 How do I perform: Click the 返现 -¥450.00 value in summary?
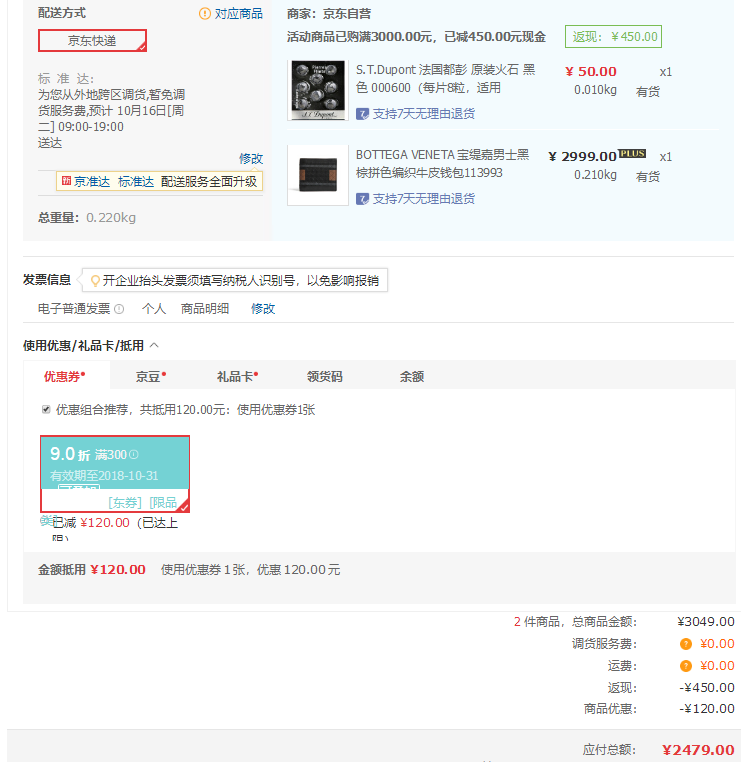[x=707, y=688]
